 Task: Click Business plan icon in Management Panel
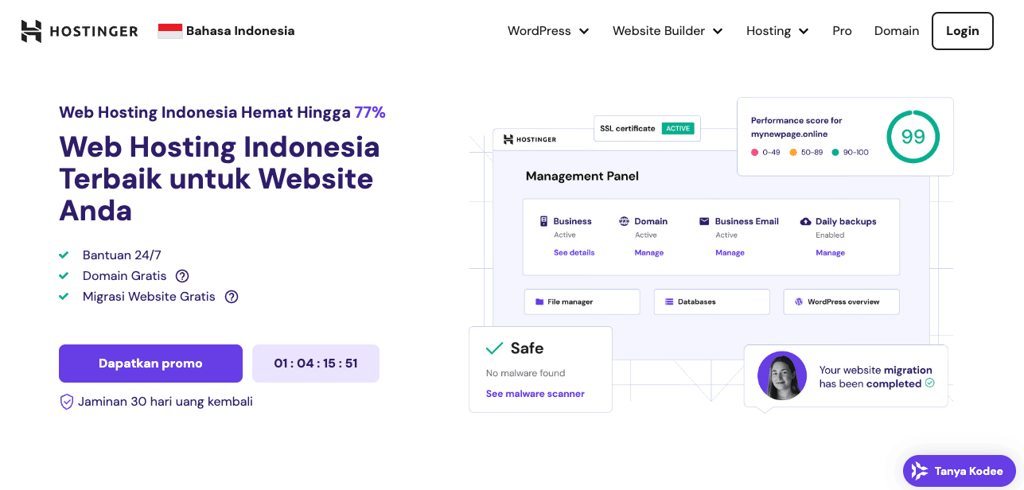tap(543, 221)
